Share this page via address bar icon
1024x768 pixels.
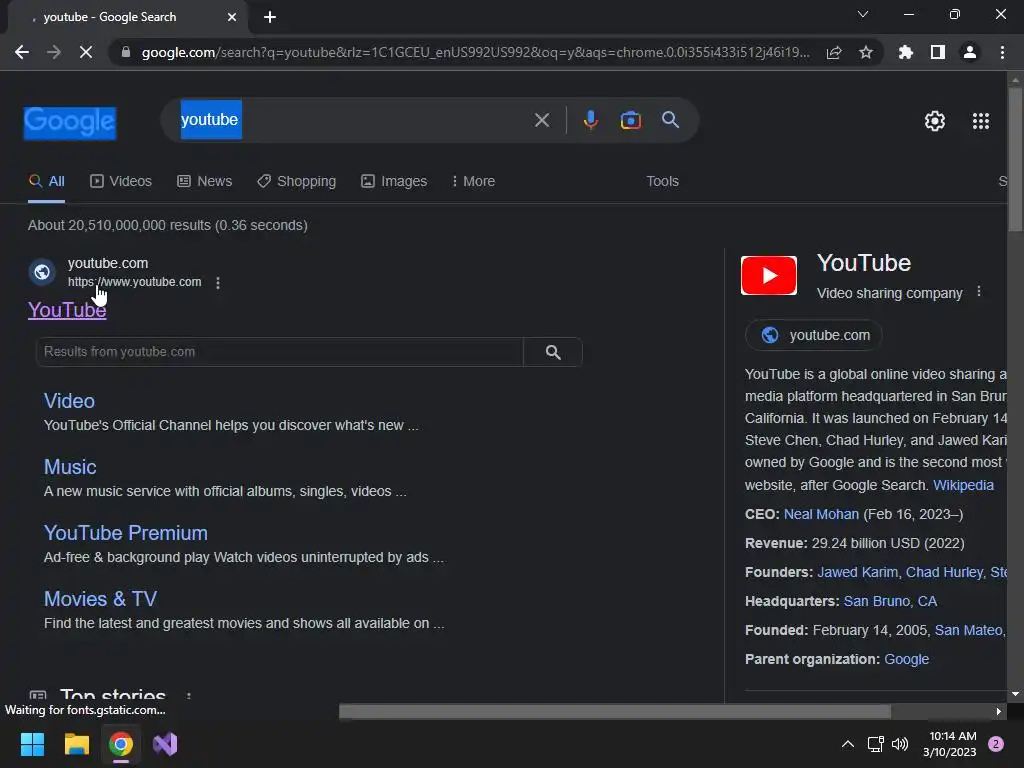834,52
